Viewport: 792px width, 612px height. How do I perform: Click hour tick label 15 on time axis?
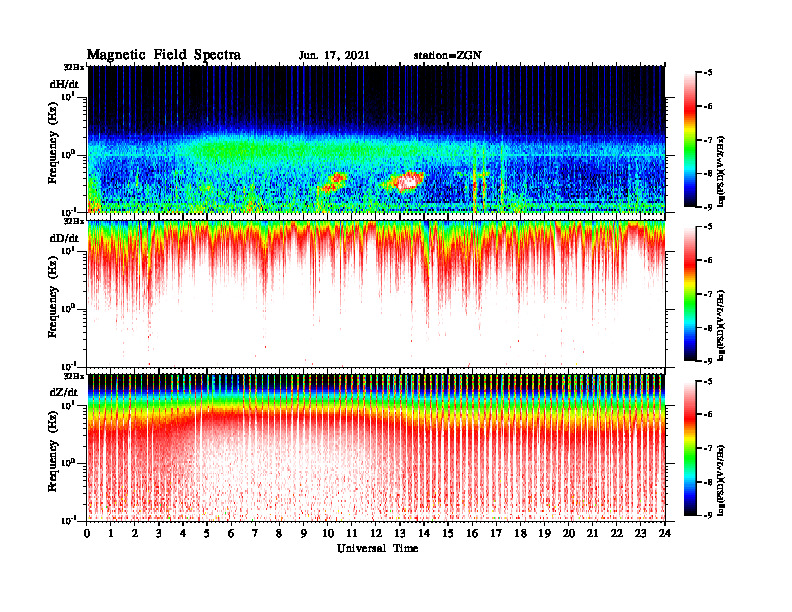[x=448, y=534]
